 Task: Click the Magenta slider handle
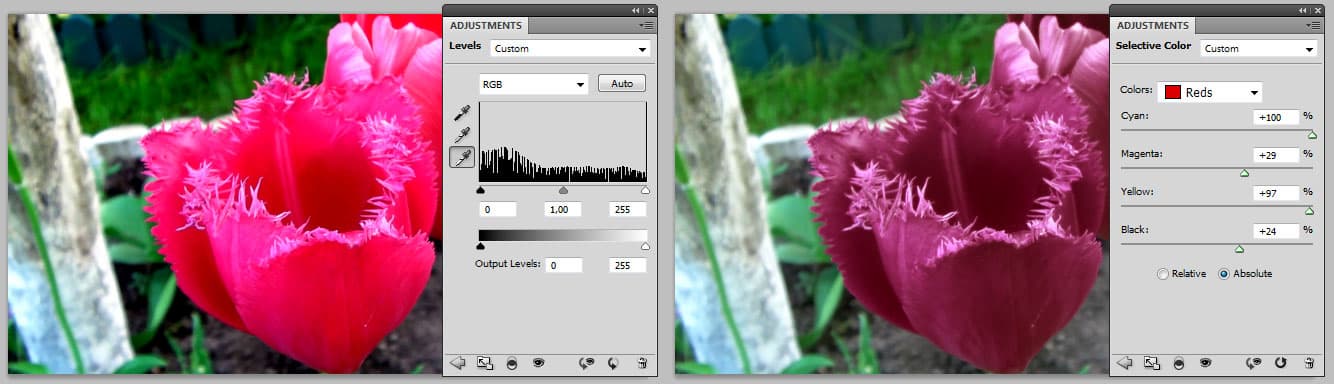point(1244,173)
